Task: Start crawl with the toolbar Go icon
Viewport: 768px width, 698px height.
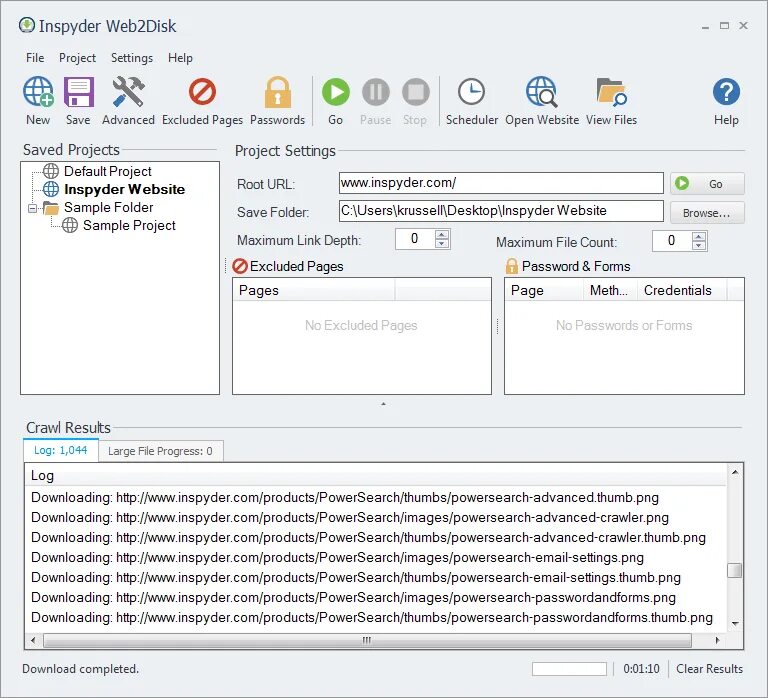Action: coord(336,92)
